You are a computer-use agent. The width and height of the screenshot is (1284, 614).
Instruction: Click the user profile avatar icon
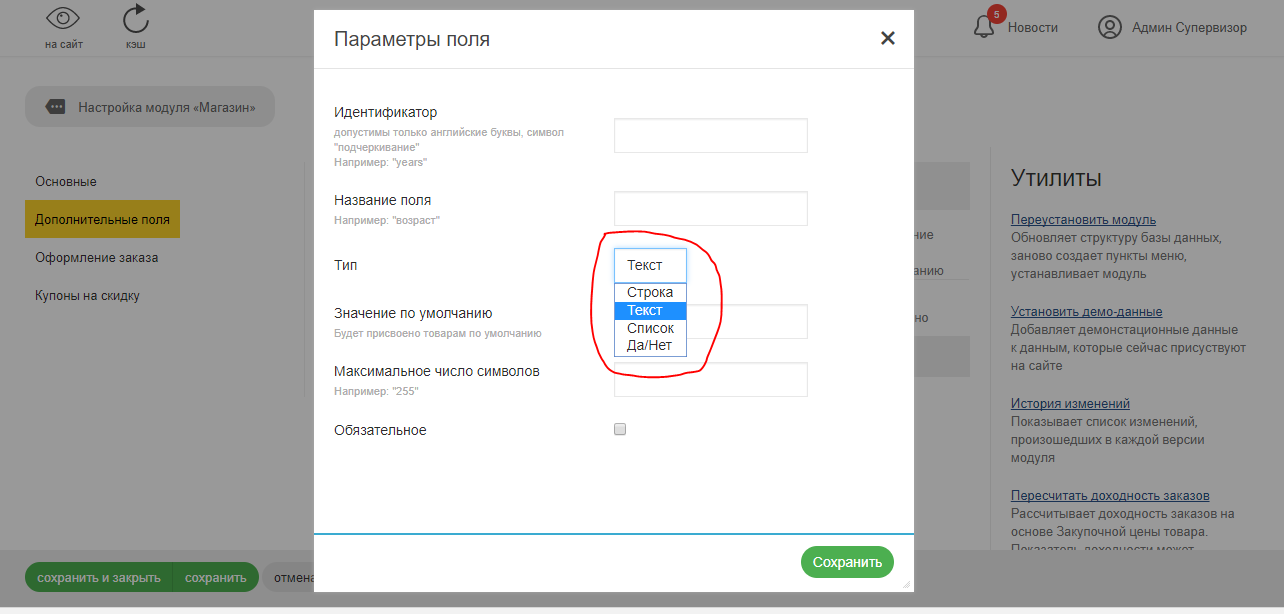(1110, 27)
